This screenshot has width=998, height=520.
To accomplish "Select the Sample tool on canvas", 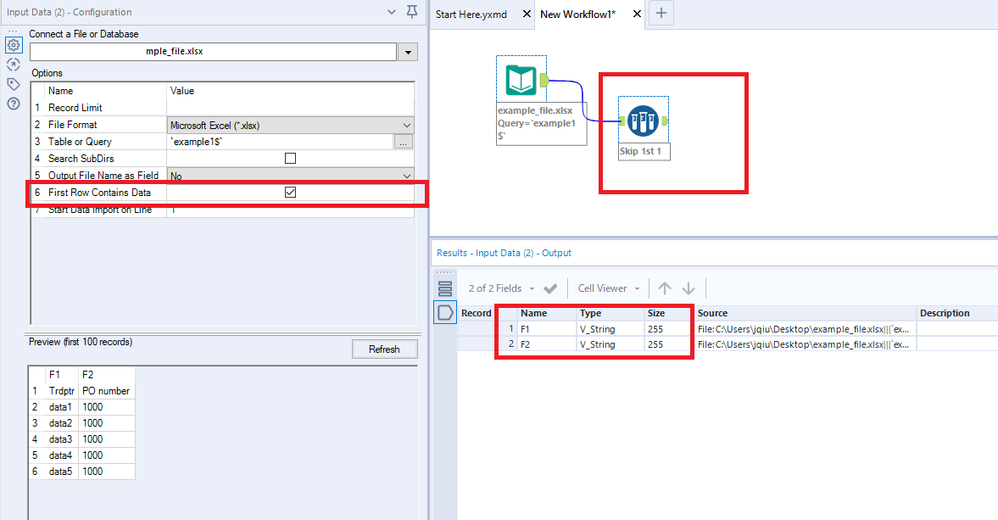I will [x=643, y=121].
